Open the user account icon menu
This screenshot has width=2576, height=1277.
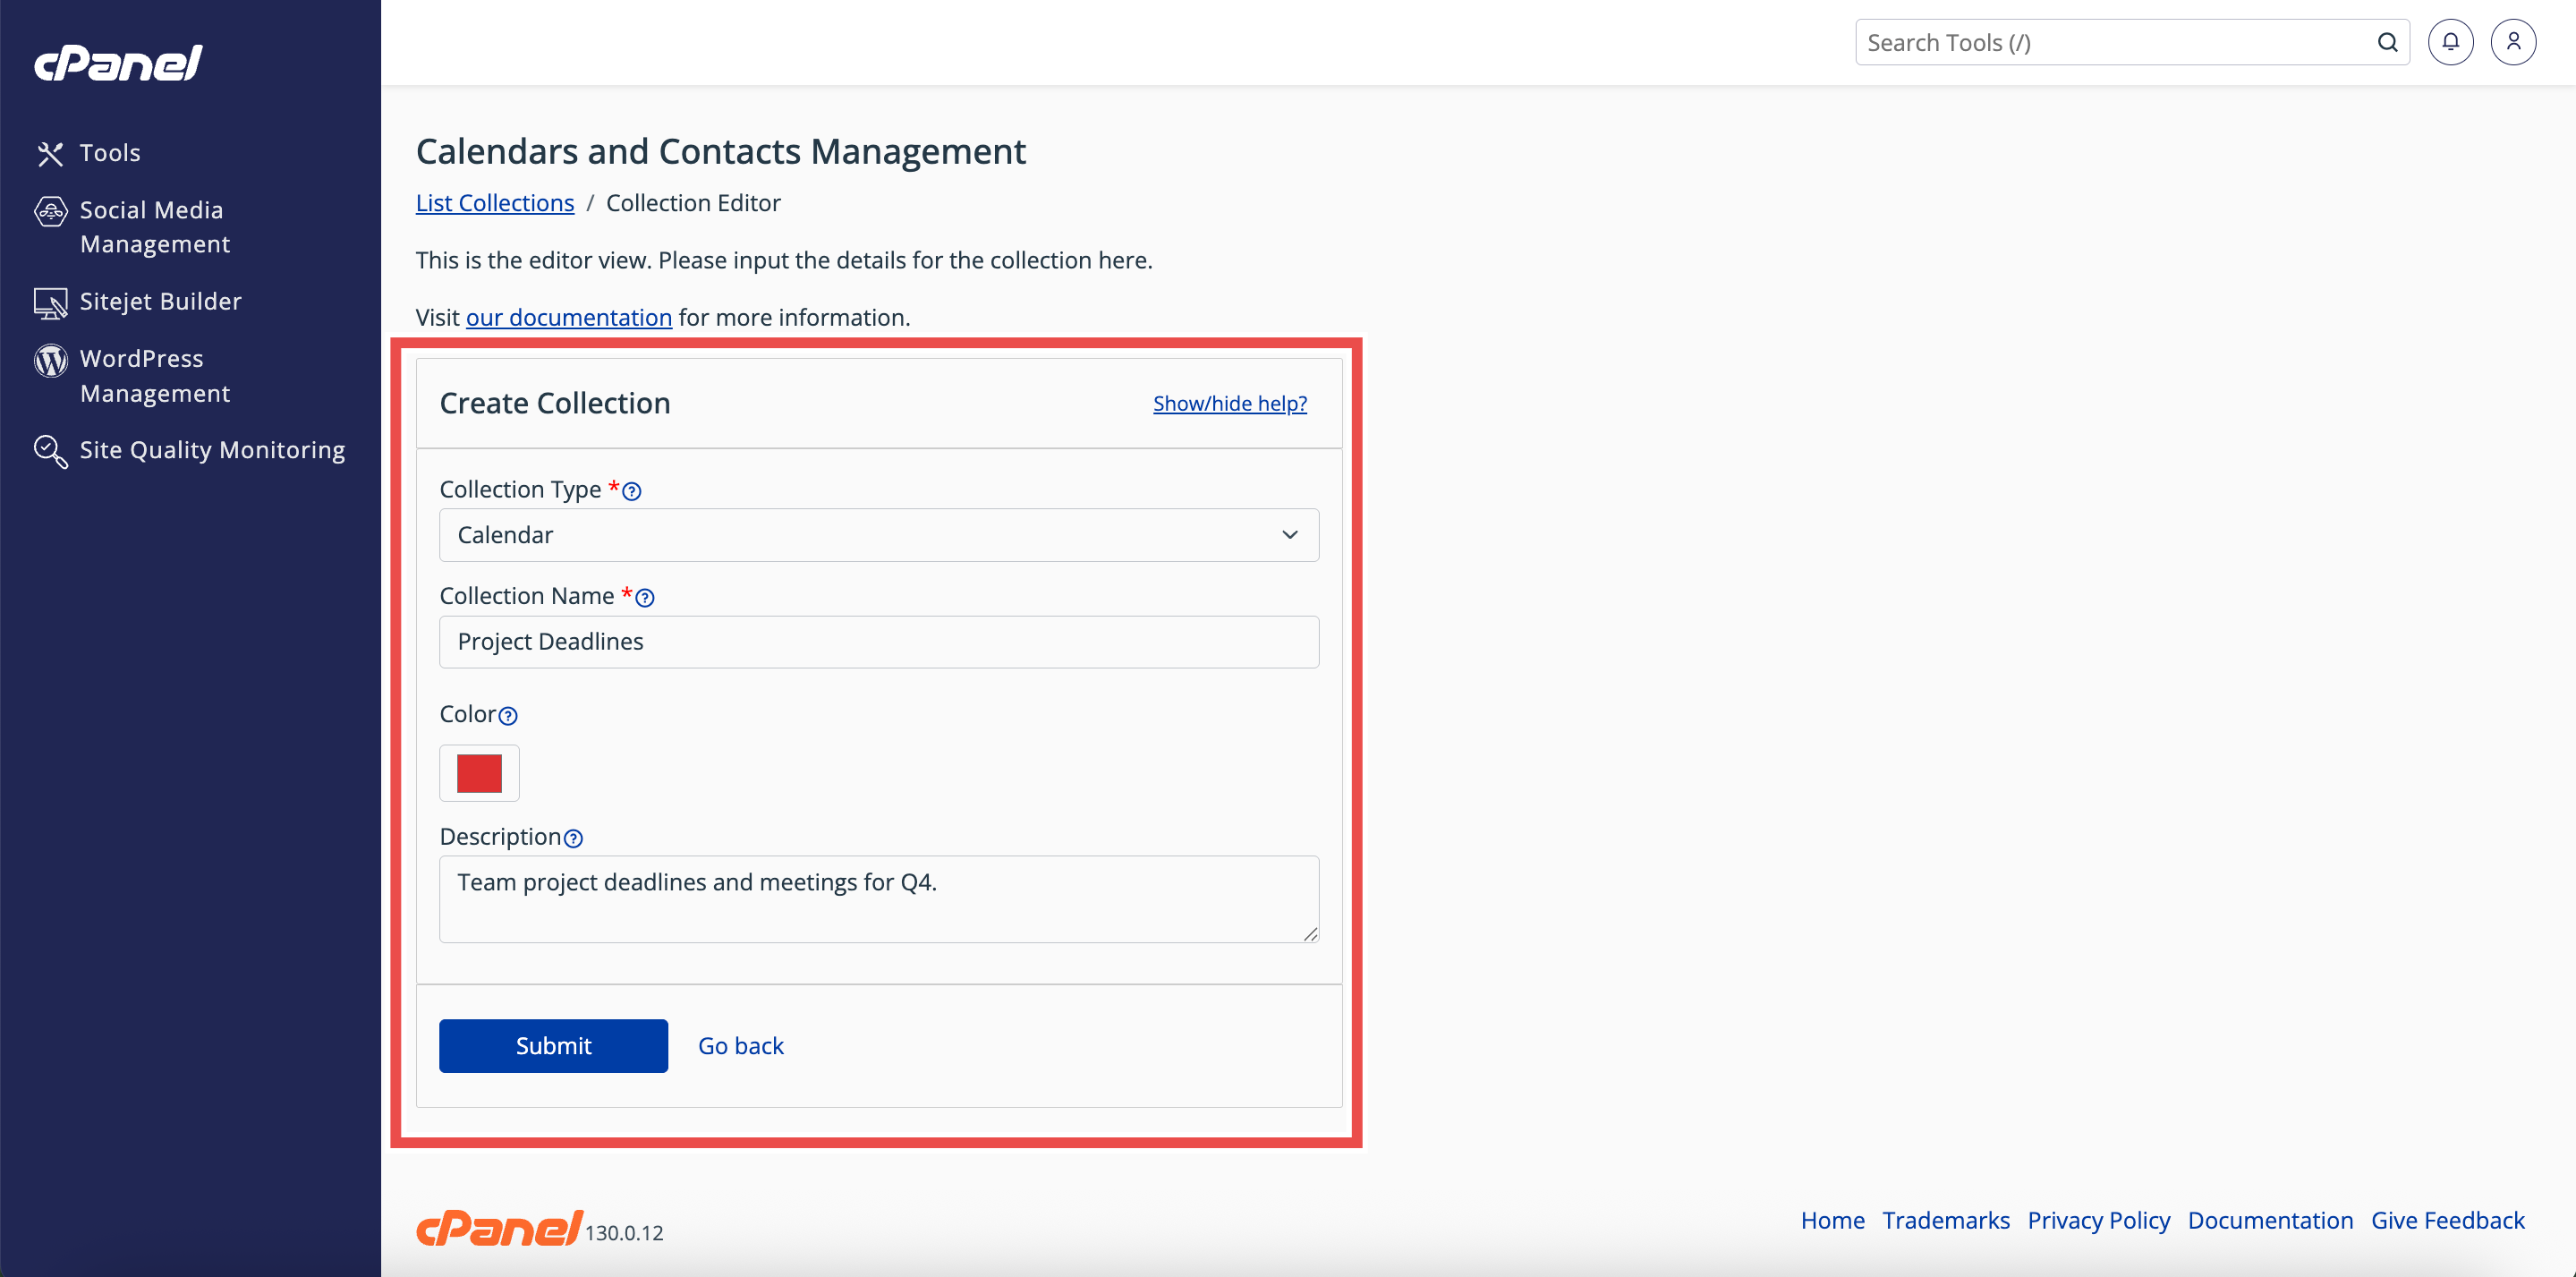(2513, 42)
